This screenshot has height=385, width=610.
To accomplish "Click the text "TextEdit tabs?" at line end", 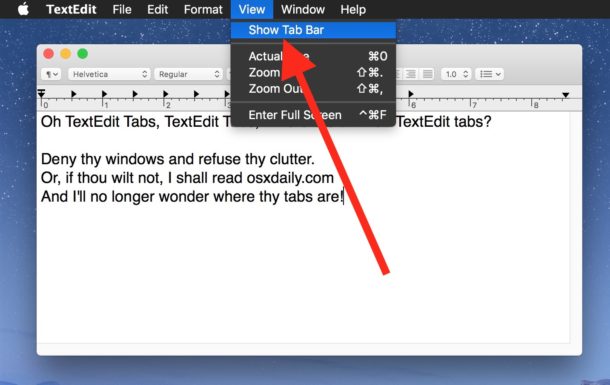I will (444, 122).
